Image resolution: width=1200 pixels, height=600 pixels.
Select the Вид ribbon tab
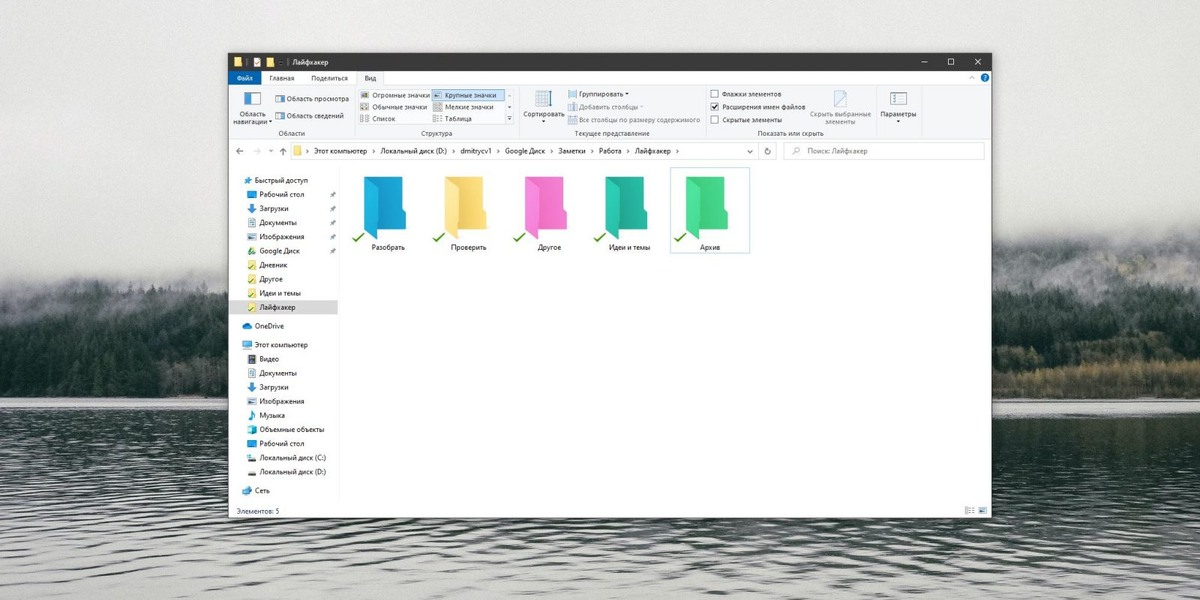[370, 77]
